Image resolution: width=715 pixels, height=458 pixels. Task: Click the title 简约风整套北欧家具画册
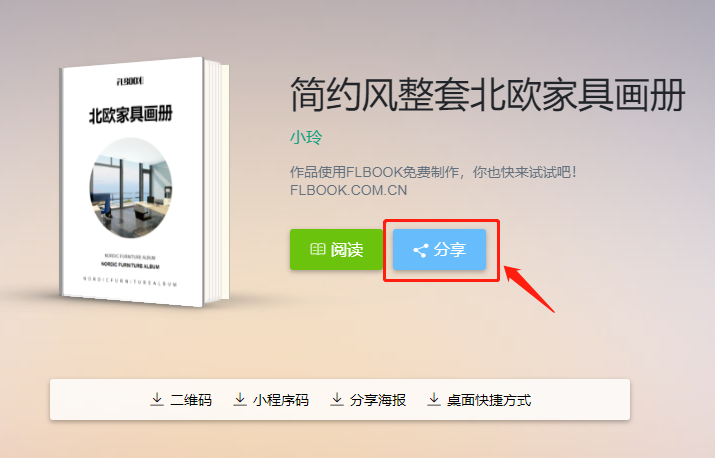[487, 95]
